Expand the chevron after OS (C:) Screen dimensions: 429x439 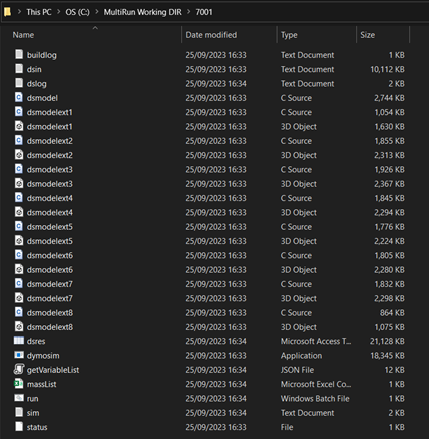pyautogui.click(x=97, y=12)
